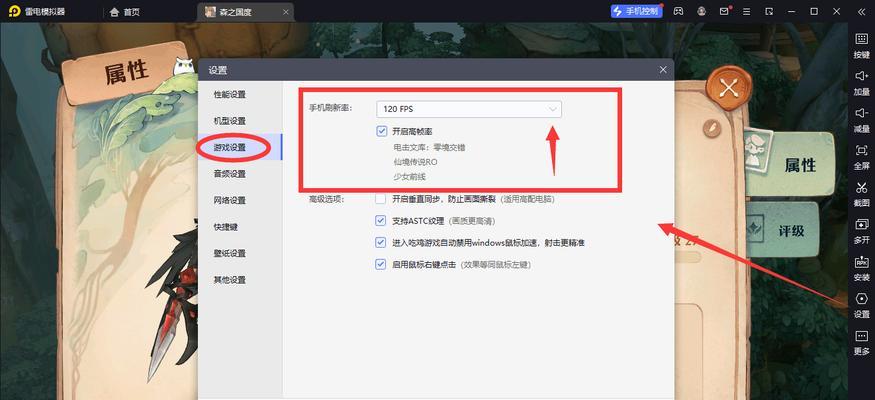
Task: Select the game's 属性 side tab
Action: (x=790, y=164)
